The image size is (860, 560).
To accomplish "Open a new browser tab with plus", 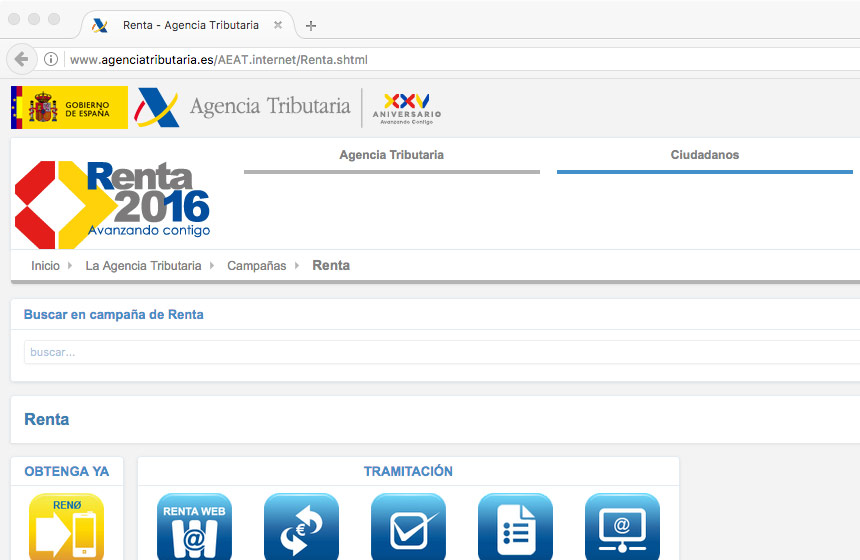I will (x=310, y=26).
